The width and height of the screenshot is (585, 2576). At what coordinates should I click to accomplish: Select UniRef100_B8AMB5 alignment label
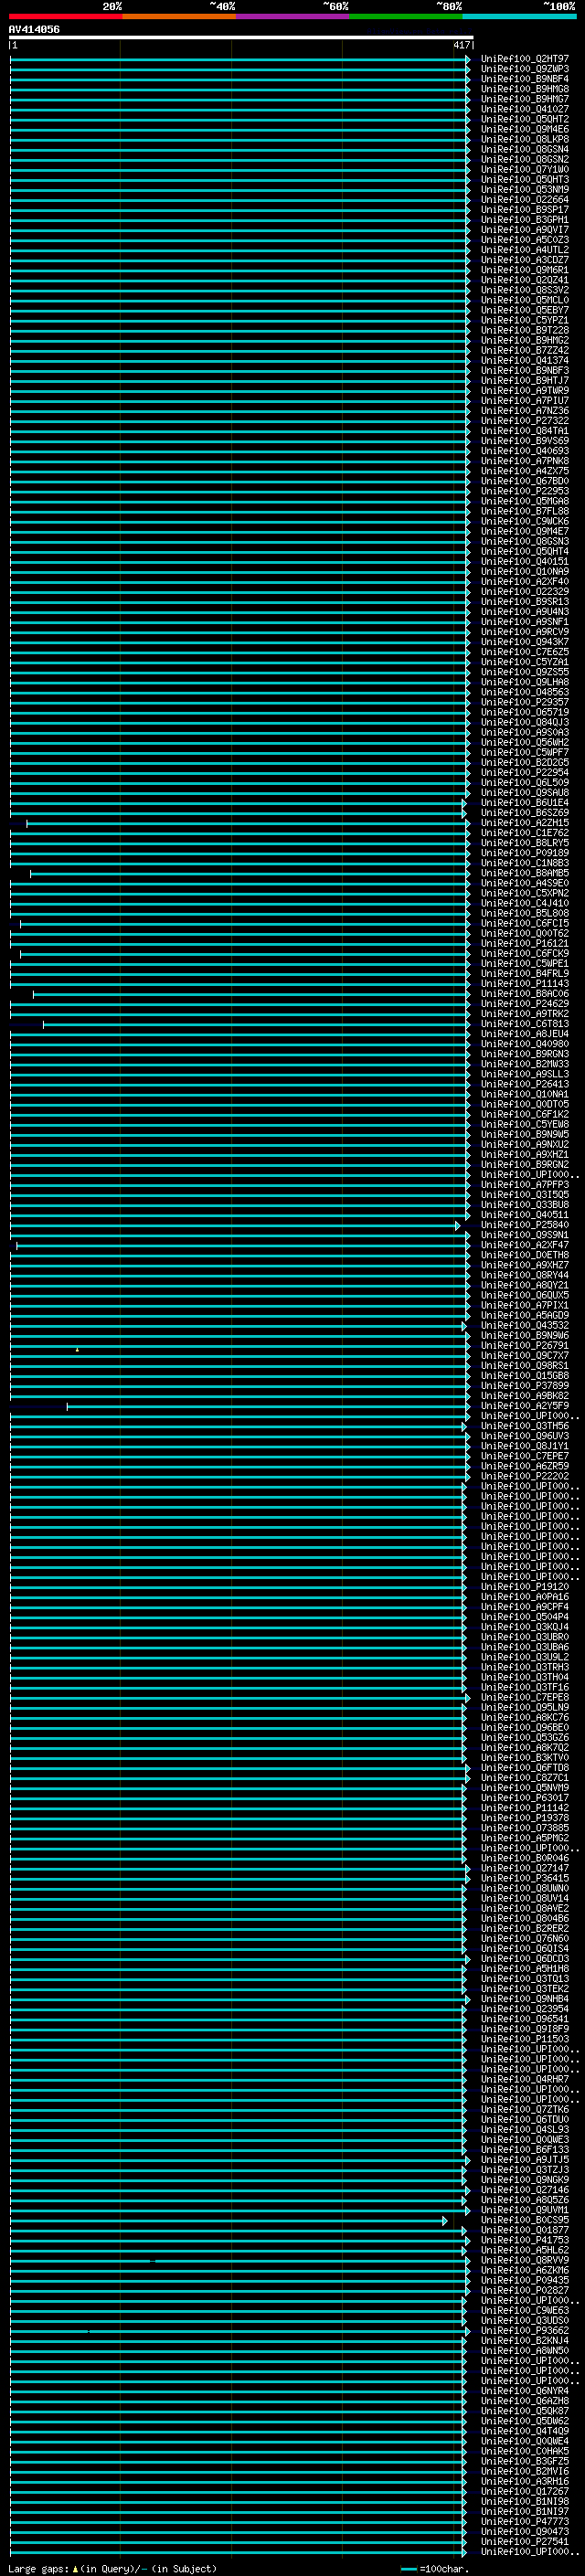point(524,873)
